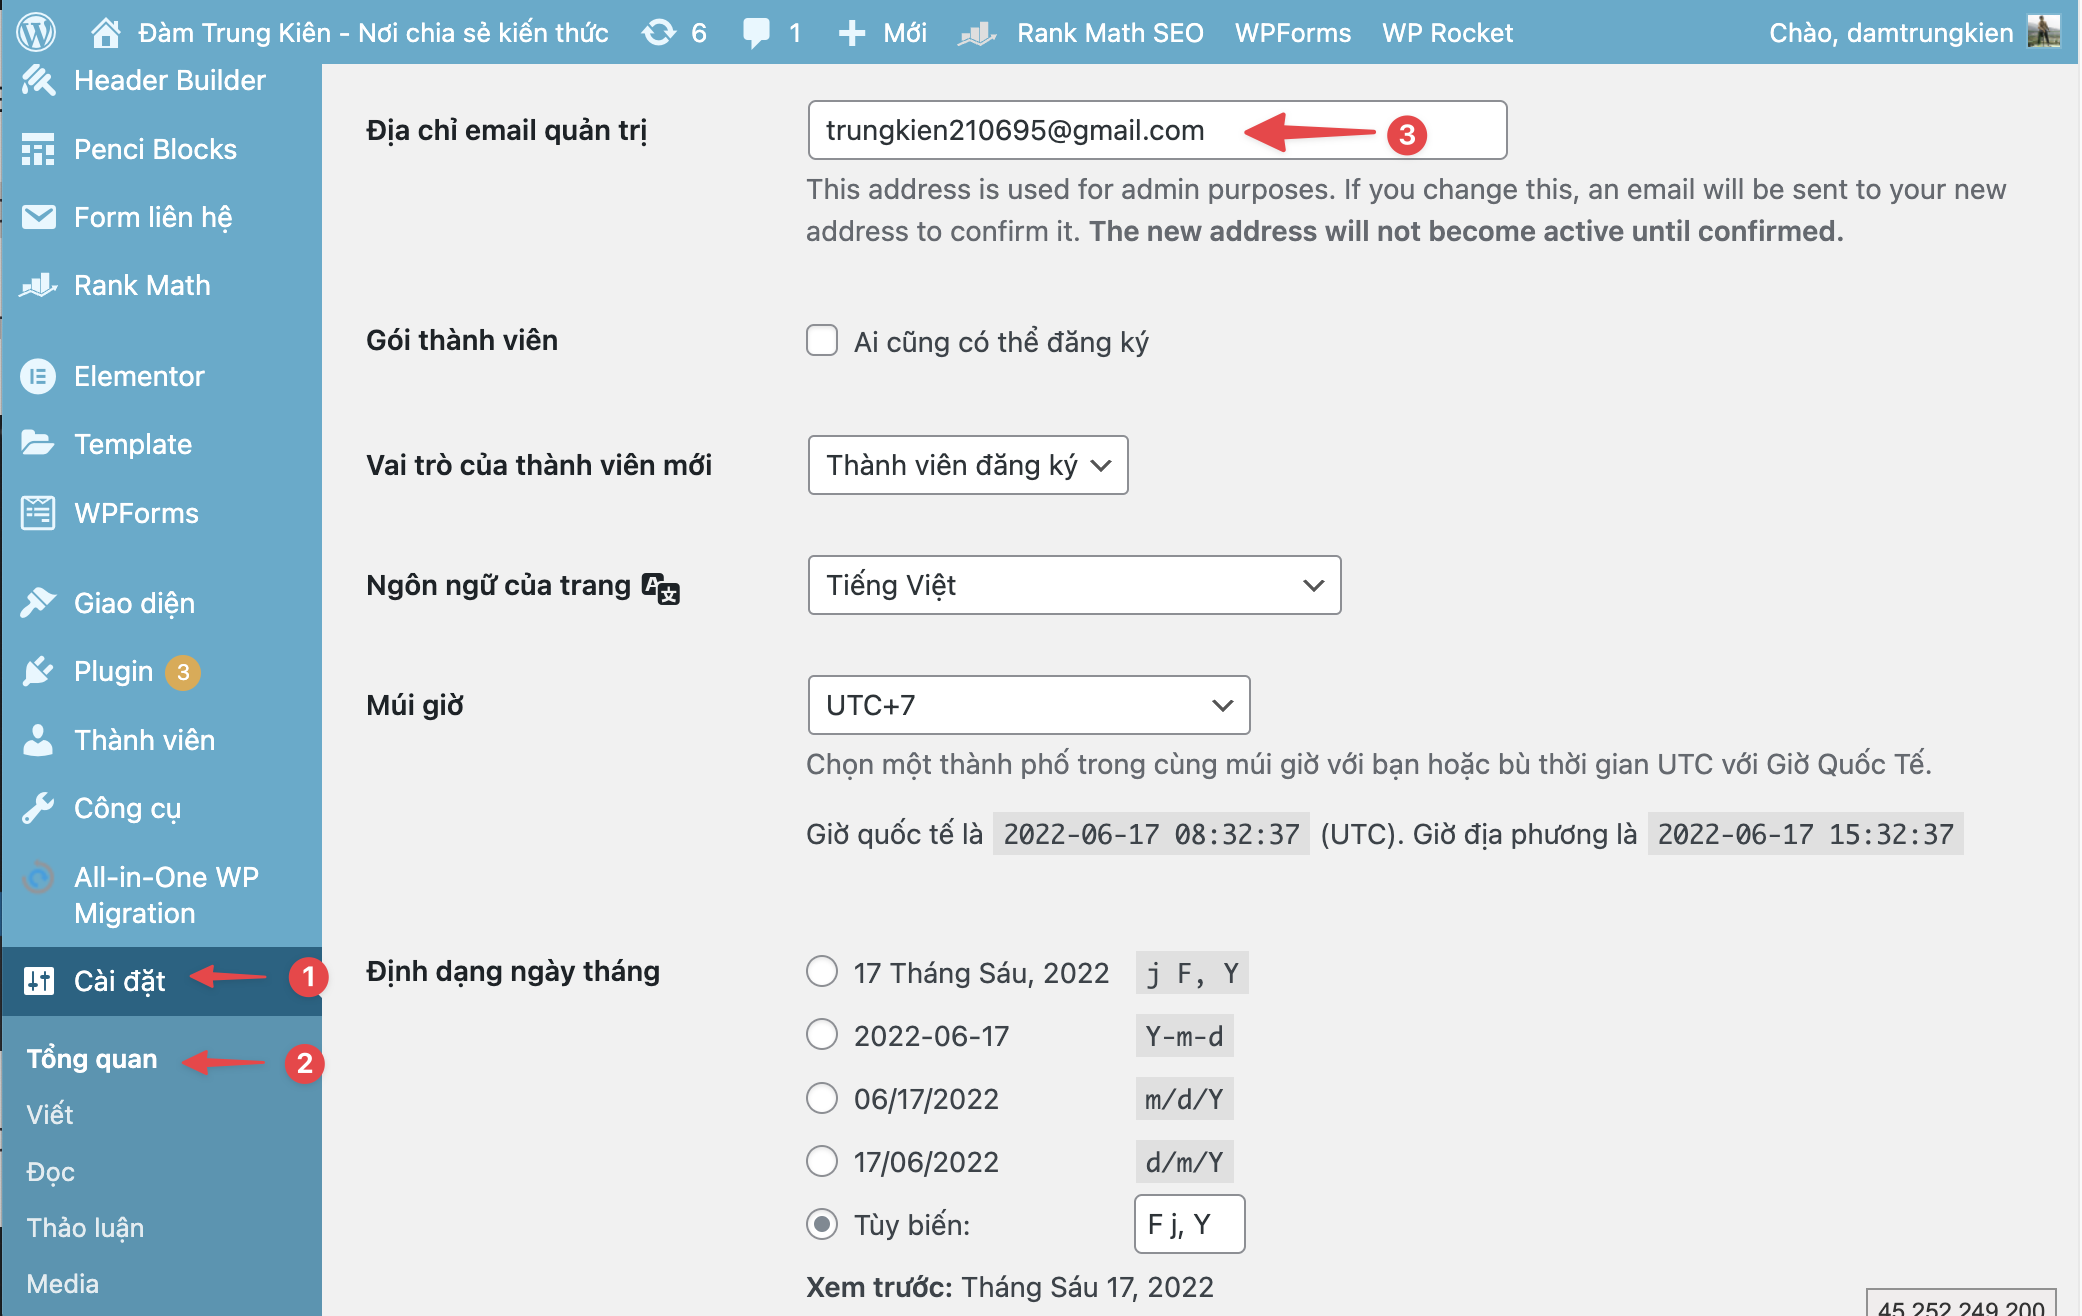
Task: Open the Tổng quan settings submenu
Action: (x=92, y=1059)
